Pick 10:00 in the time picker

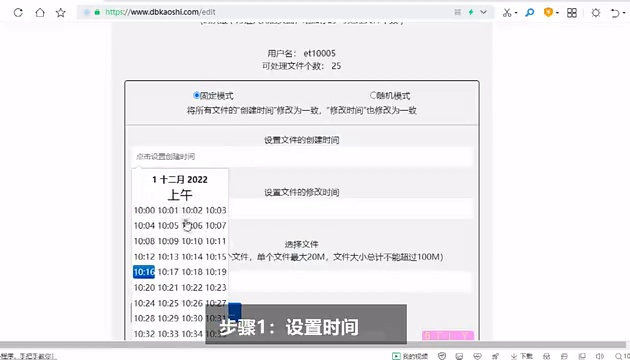coord(144,210)
